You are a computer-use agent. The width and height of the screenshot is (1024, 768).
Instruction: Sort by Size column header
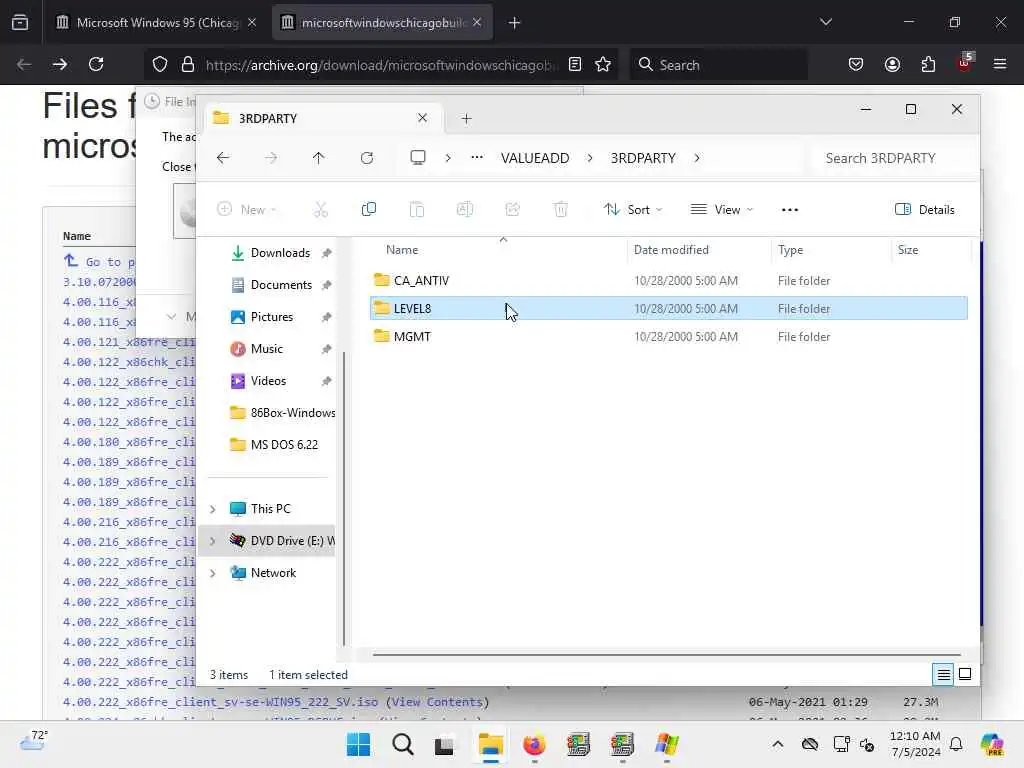click(908, 249)
